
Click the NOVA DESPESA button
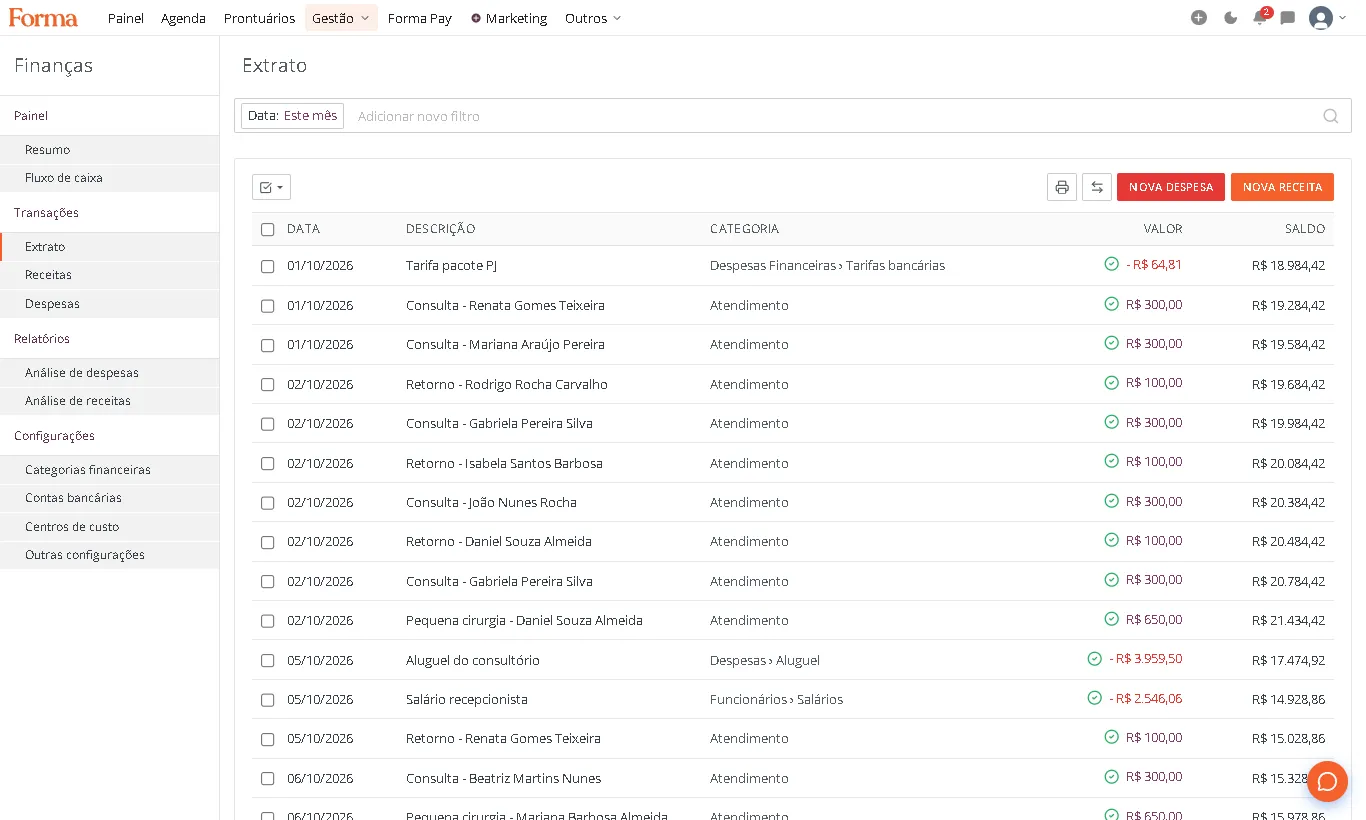(1171, 187)
